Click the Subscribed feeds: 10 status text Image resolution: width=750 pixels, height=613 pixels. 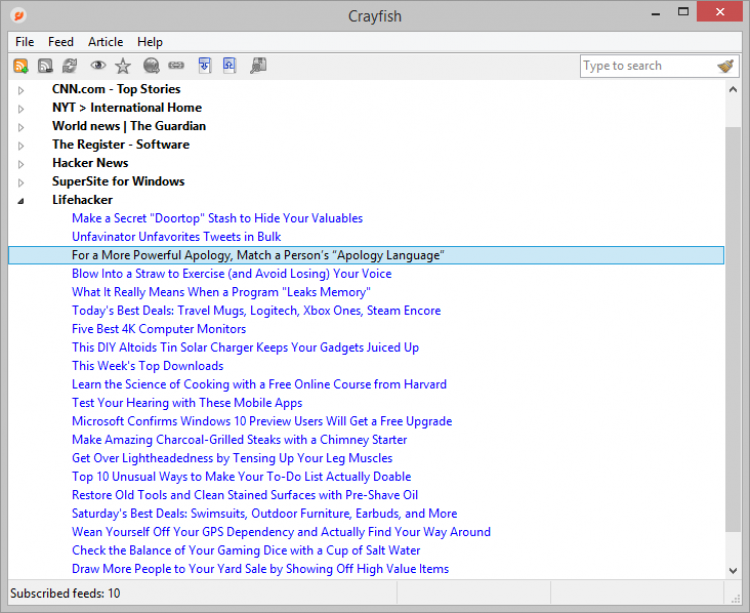pyautogui.click(x=65, y=593)
